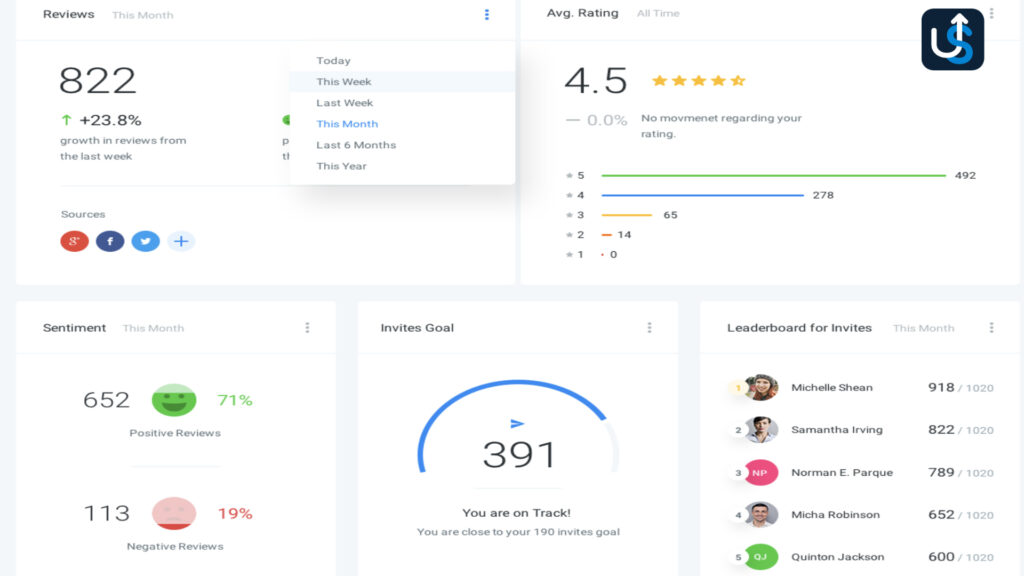
Task: Click the All Time label beside Avg. Rating
Action: click(658, 13)
